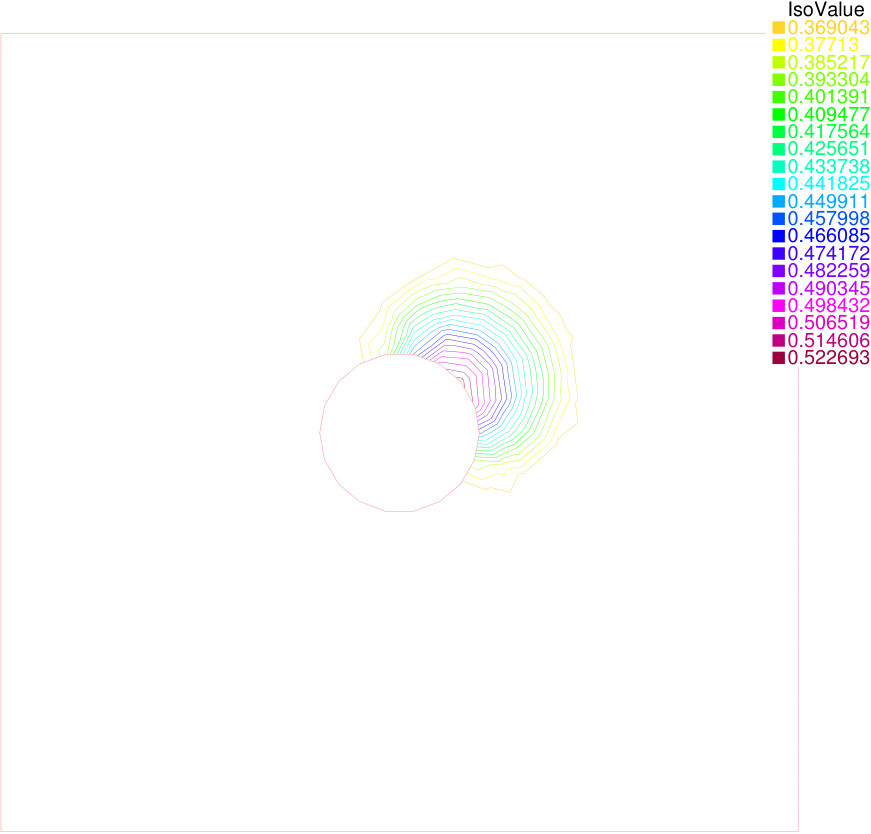Click the yellow swatch for 0.37713
Viewport: 871px width, 834px height.
pos(778,44)
